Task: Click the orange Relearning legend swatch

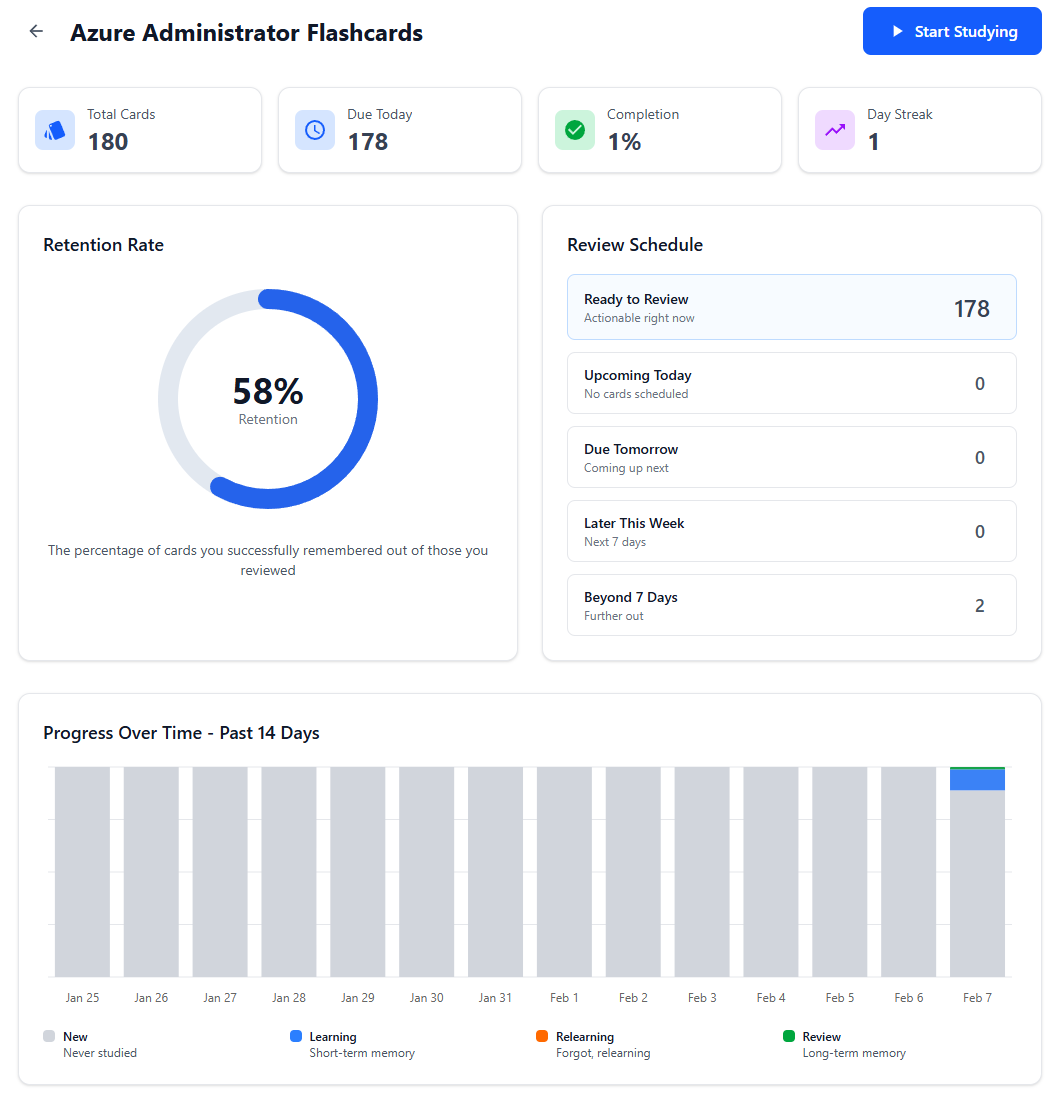Action: tap(542, 1037)
